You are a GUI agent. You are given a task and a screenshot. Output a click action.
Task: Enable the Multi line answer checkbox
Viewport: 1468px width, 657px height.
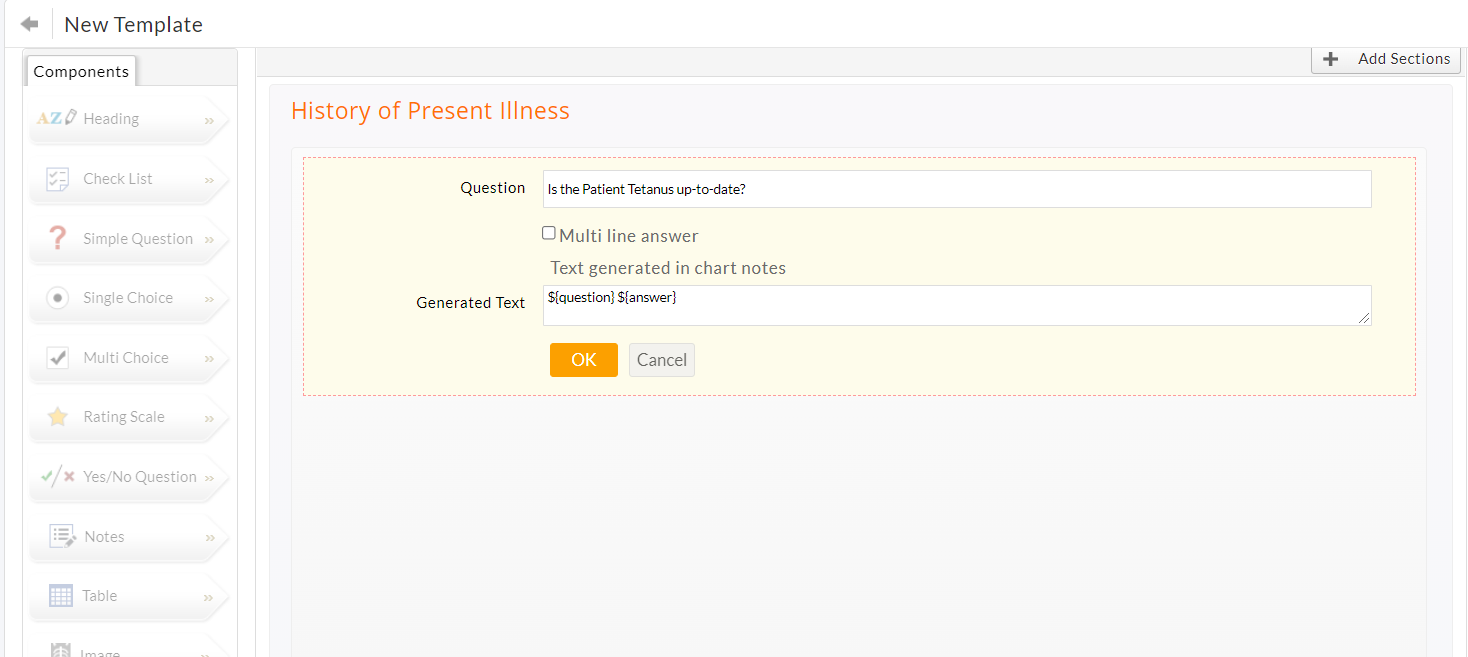[549, 233]
